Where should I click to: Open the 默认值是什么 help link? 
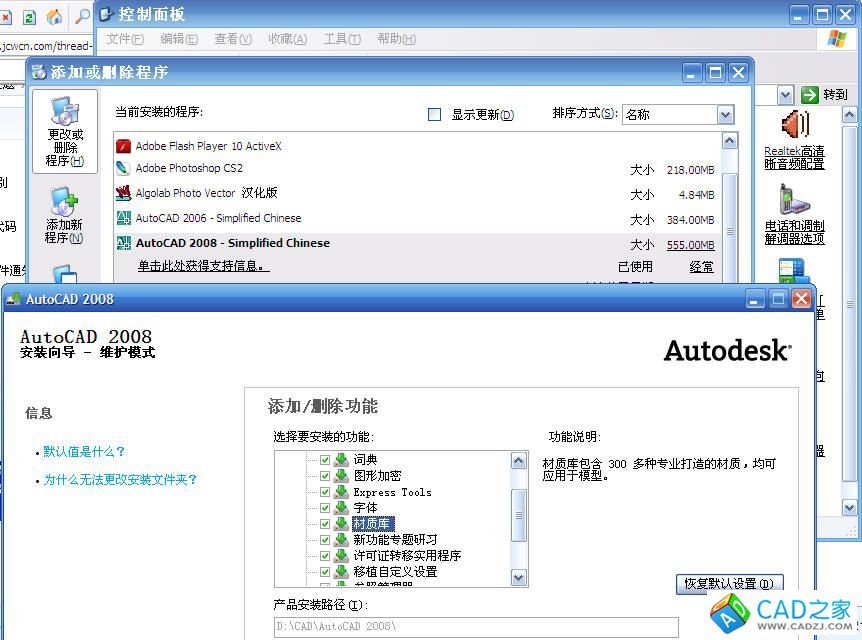coord(84,452)
